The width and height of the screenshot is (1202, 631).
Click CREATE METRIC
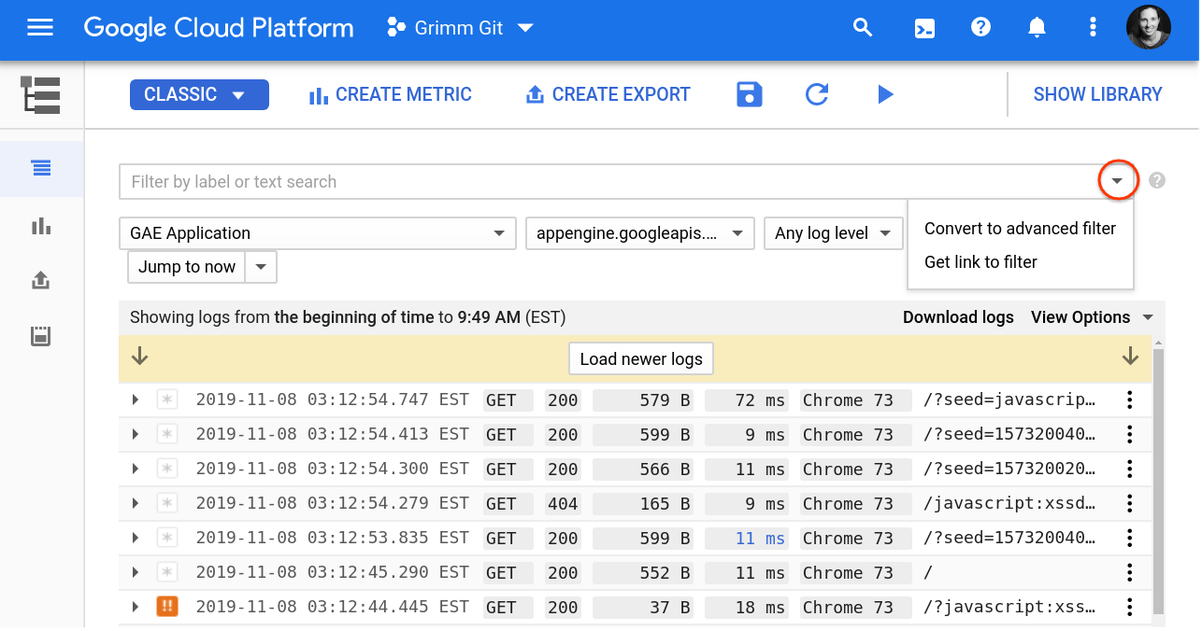[x=390, y=95]
